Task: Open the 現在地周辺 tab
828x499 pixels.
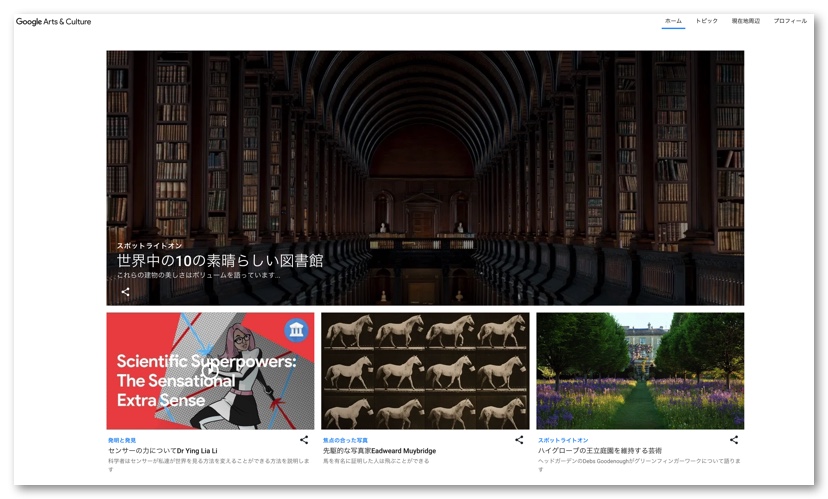Action: click(745, 21)
